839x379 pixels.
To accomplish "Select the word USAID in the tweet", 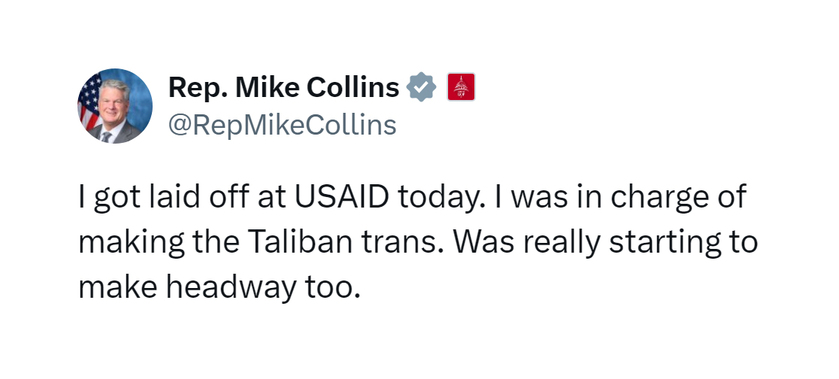I will click(x=341, y=198).
